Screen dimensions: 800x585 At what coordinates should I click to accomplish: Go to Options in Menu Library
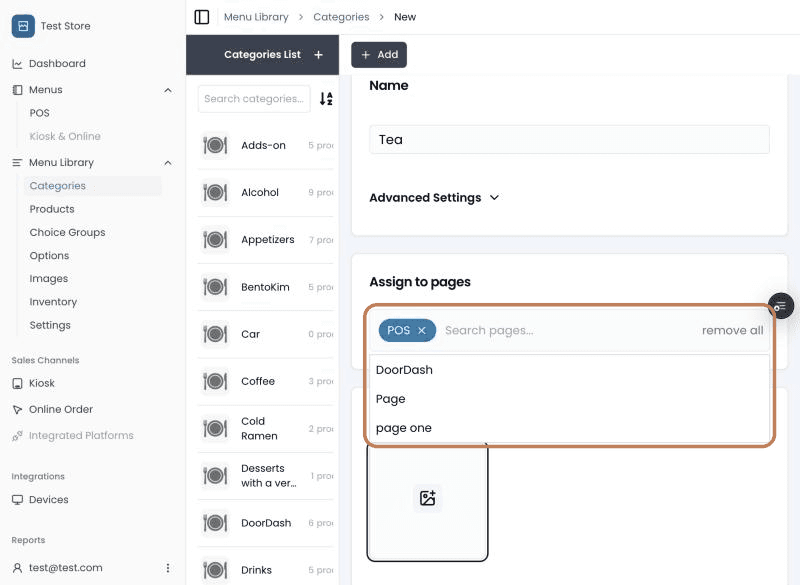[49, 256]
